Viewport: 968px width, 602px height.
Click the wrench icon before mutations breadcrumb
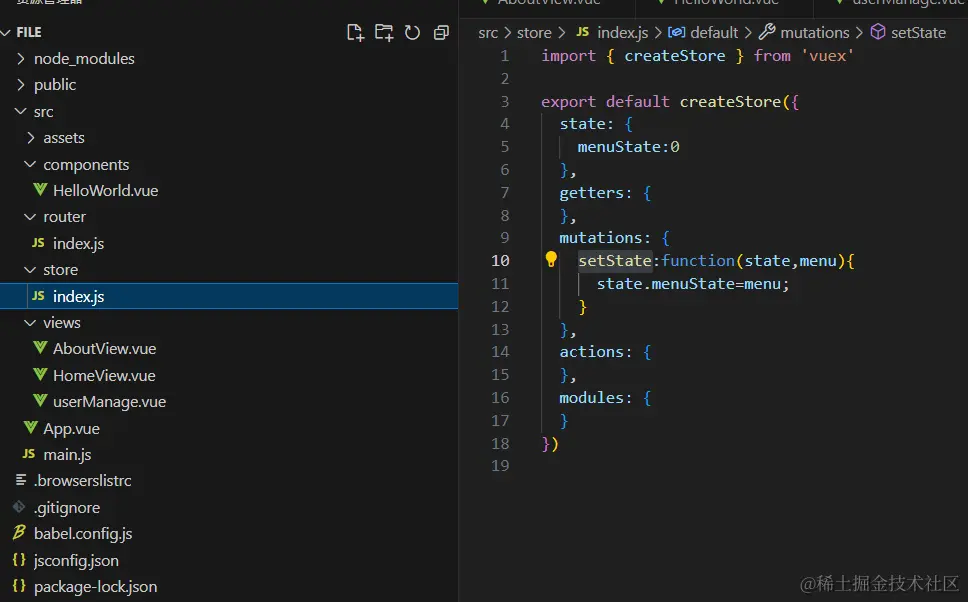point(767,31)
